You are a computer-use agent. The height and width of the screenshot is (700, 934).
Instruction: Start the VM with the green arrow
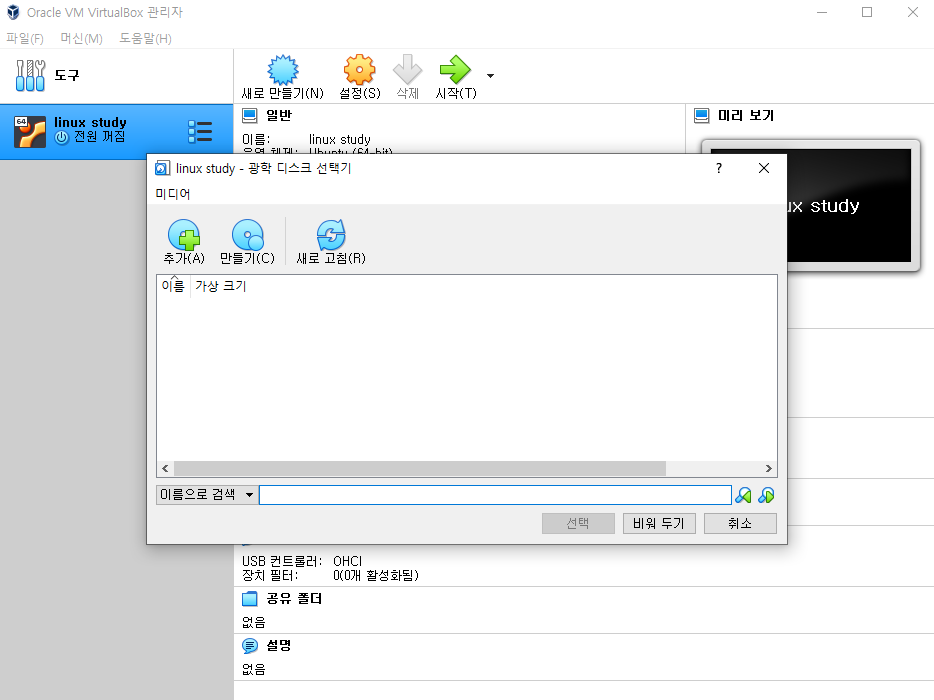(455, 70)
